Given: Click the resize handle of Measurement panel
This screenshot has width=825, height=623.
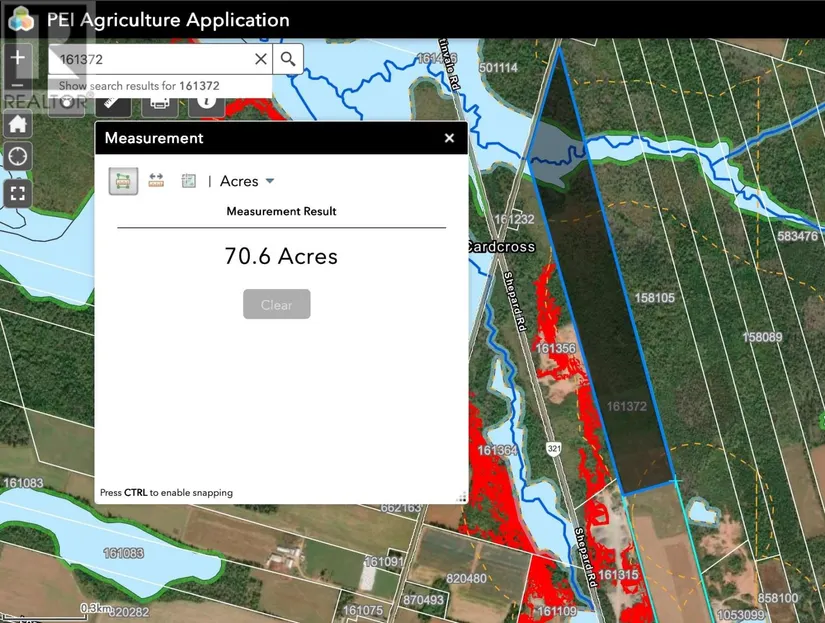Looking at the screenshot, I should (462, 497).
